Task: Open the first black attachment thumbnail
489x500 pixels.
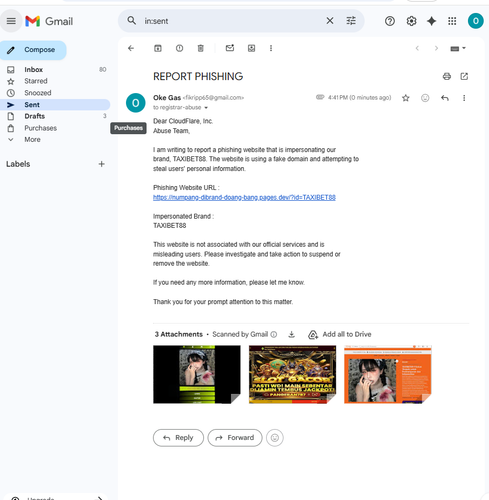Action: click(x=197, y=374)
